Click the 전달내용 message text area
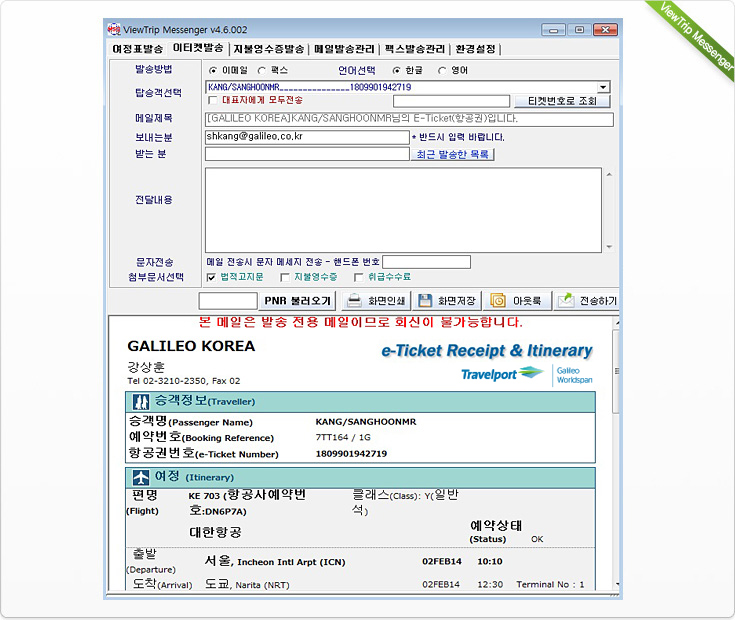Viewport: 735px width, 620px height. [403, 209]
